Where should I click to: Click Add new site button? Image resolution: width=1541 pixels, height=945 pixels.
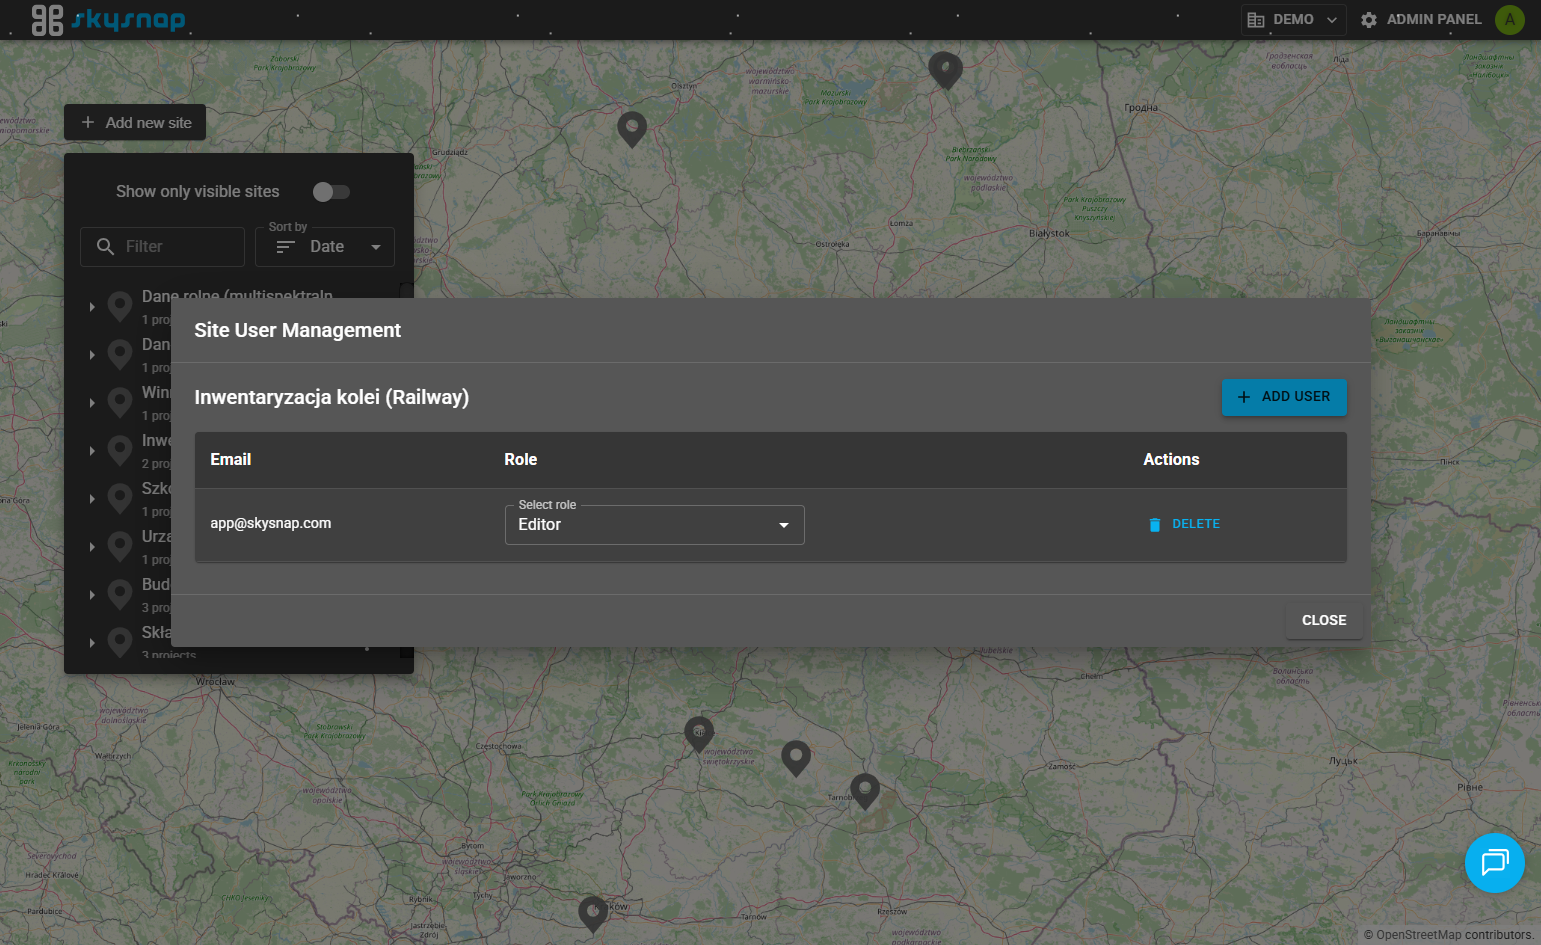click(x=135, y=122)
